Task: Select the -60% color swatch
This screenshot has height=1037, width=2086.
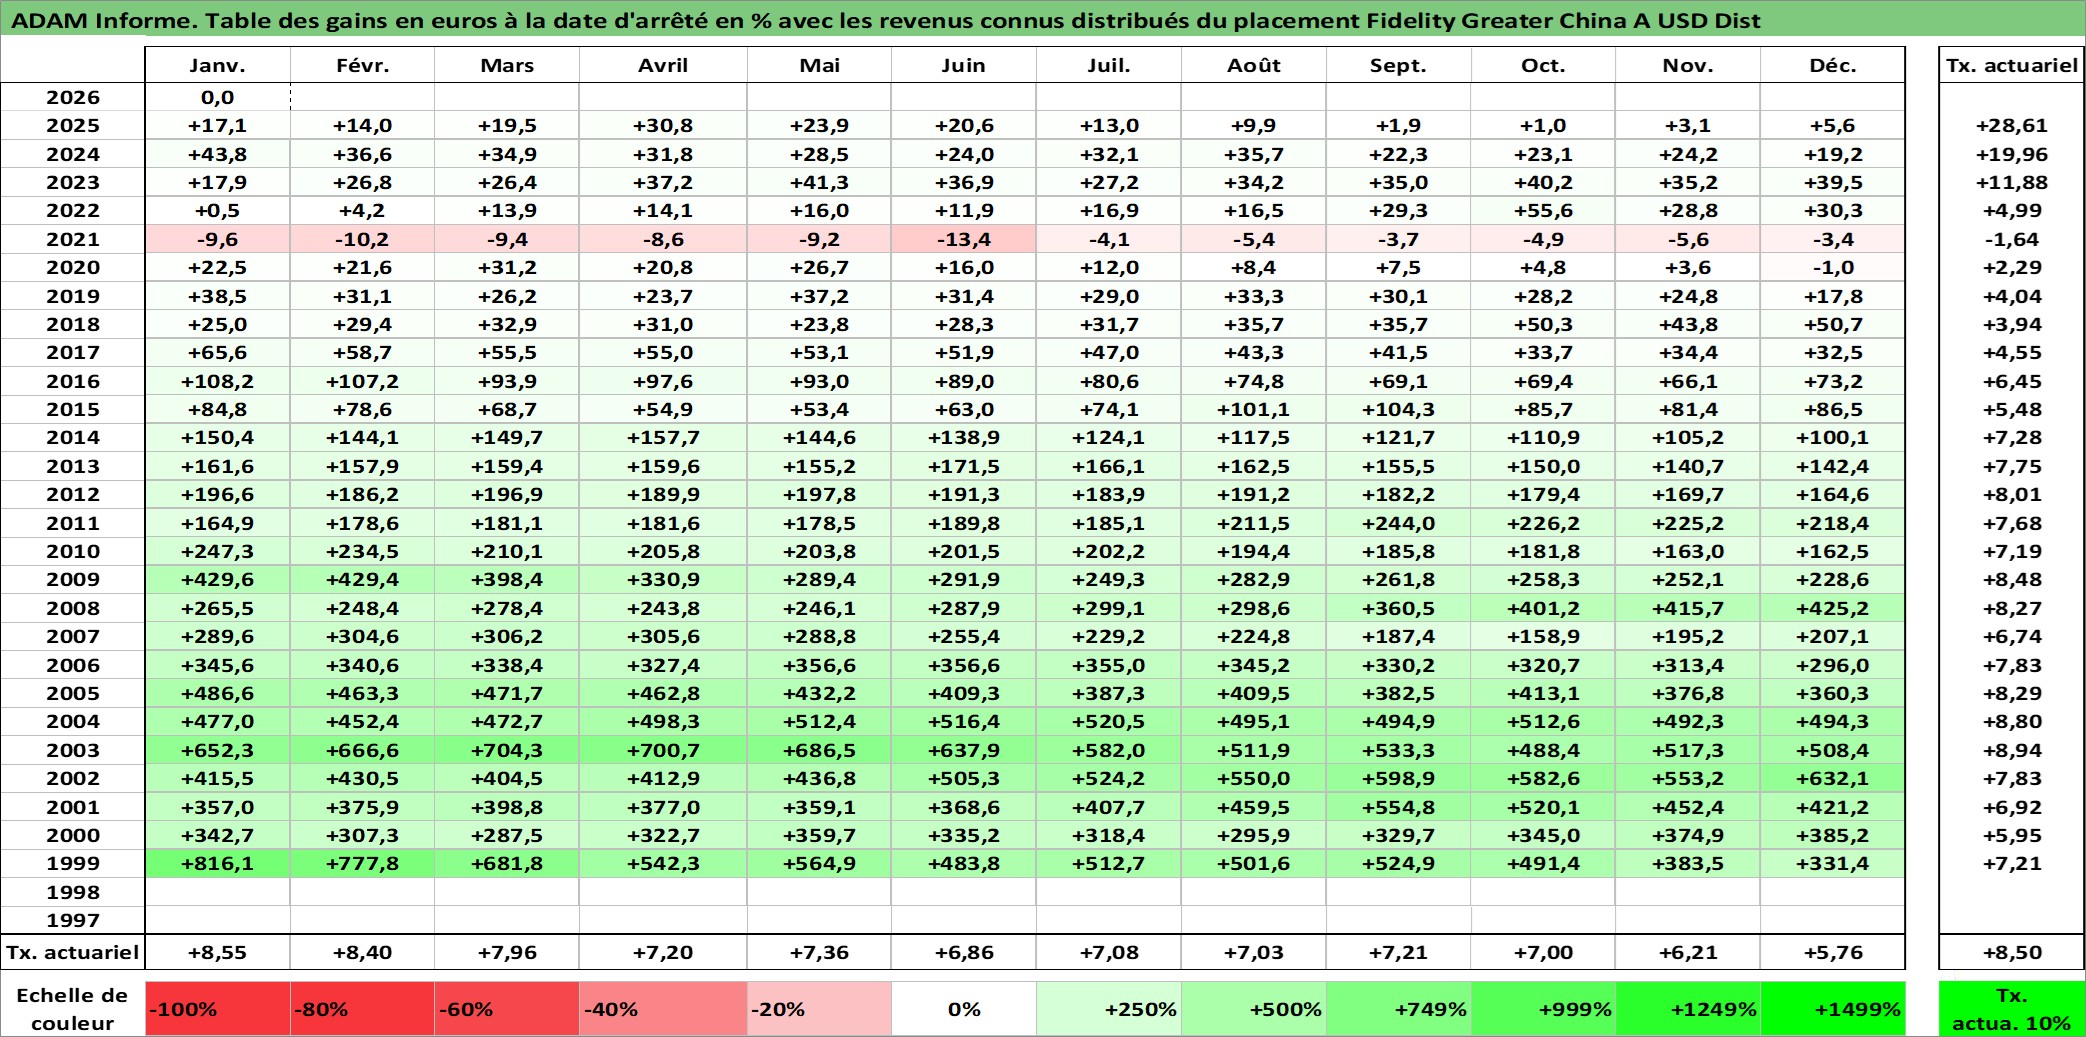Action: (x=507, y=1009)
